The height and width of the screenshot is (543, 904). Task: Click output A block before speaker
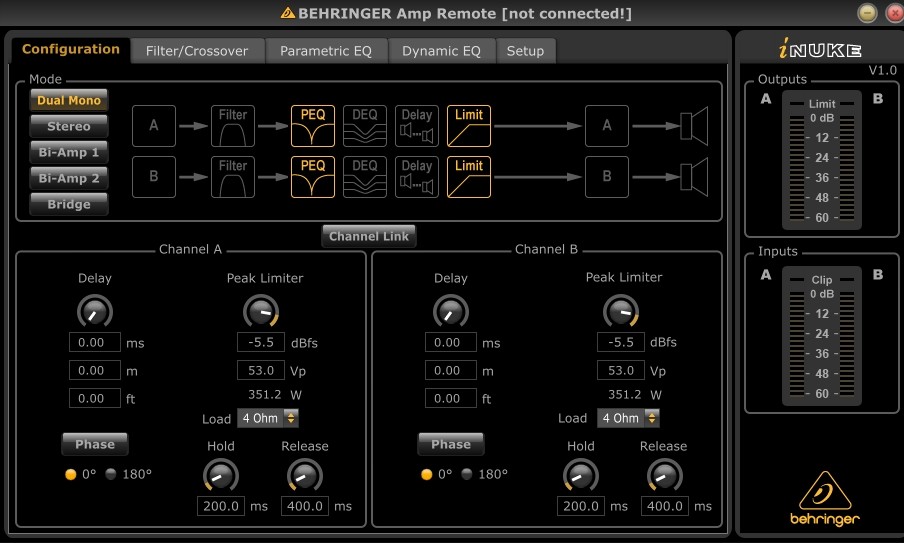coord(607,126)
